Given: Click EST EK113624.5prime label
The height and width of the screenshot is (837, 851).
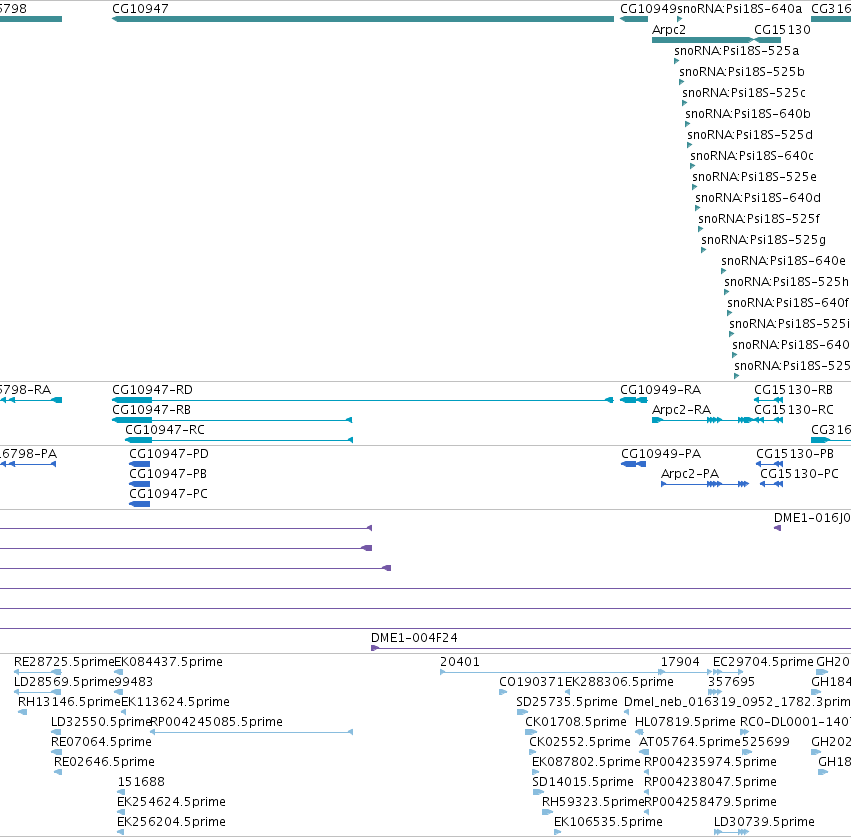Looking at the screenshot, I should (175, 702).
